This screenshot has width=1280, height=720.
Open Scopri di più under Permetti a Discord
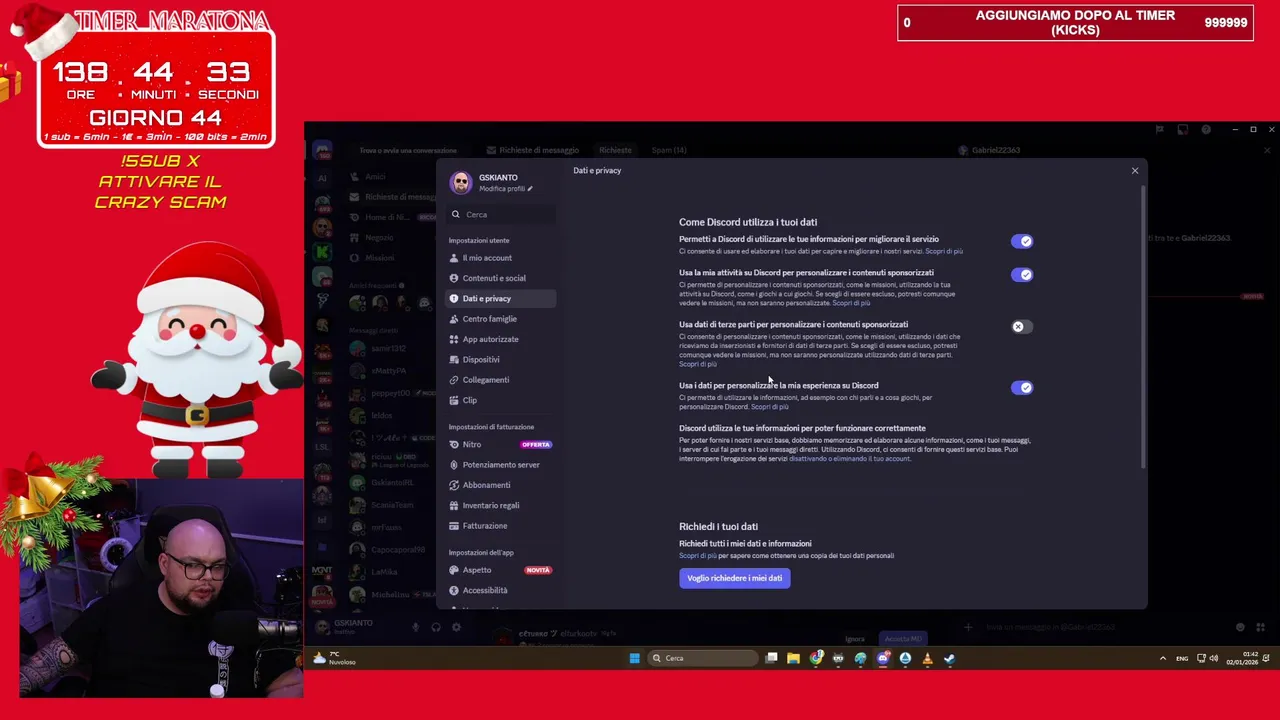(x=944, y=251)
